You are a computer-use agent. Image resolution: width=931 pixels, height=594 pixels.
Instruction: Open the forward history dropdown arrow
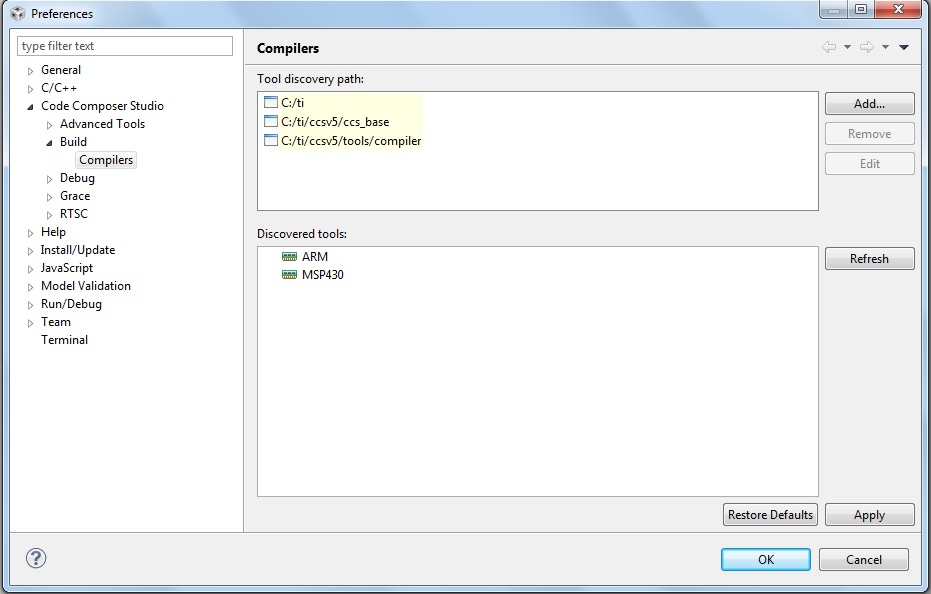(x=885, y=47)
